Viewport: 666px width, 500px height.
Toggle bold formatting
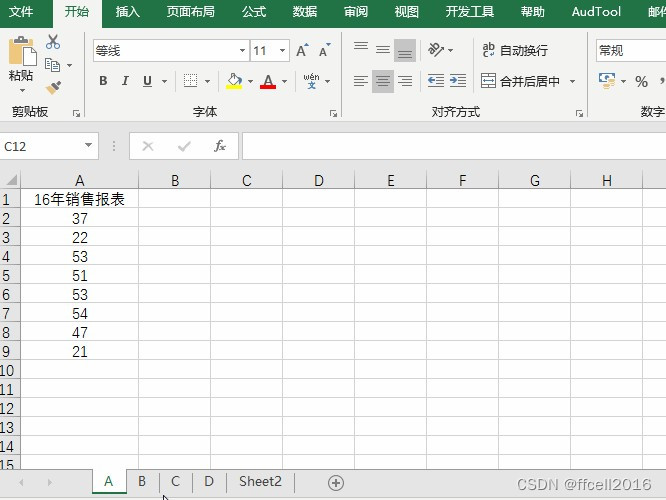coord(103,81)
